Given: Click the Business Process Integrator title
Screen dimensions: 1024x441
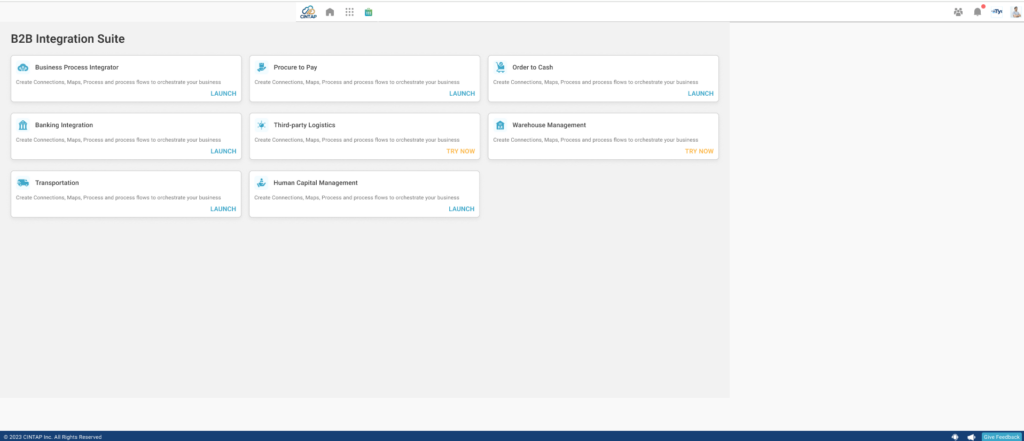Looking at the screenshot, I should pos(76,67).
